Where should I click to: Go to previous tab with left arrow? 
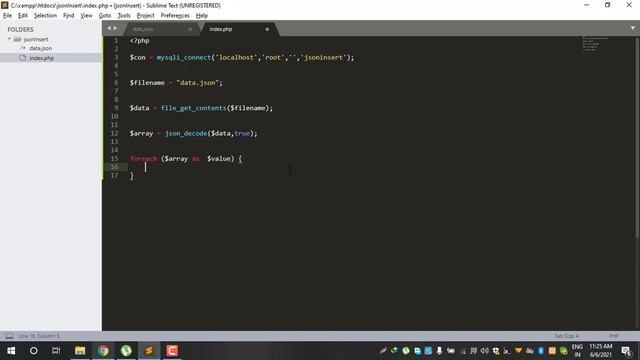109,28
